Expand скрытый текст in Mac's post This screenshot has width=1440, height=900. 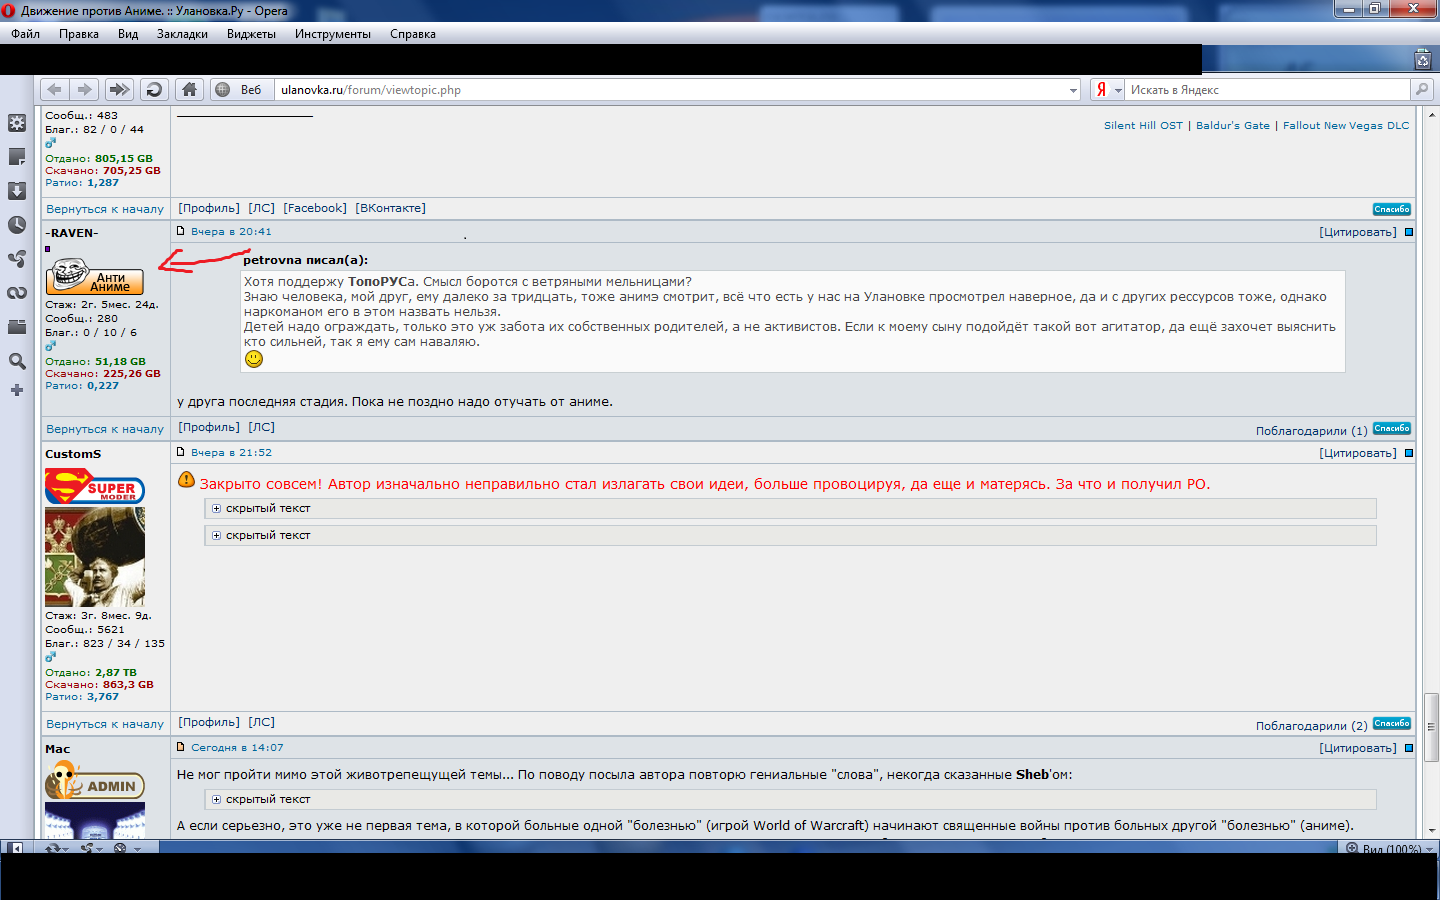click(x=216, y=800)
